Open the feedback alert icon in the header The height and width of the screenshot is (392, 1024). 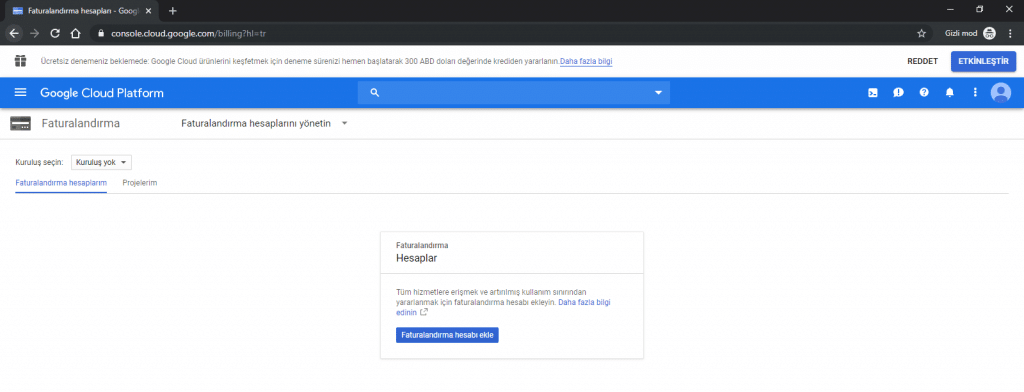pos(899,93)
